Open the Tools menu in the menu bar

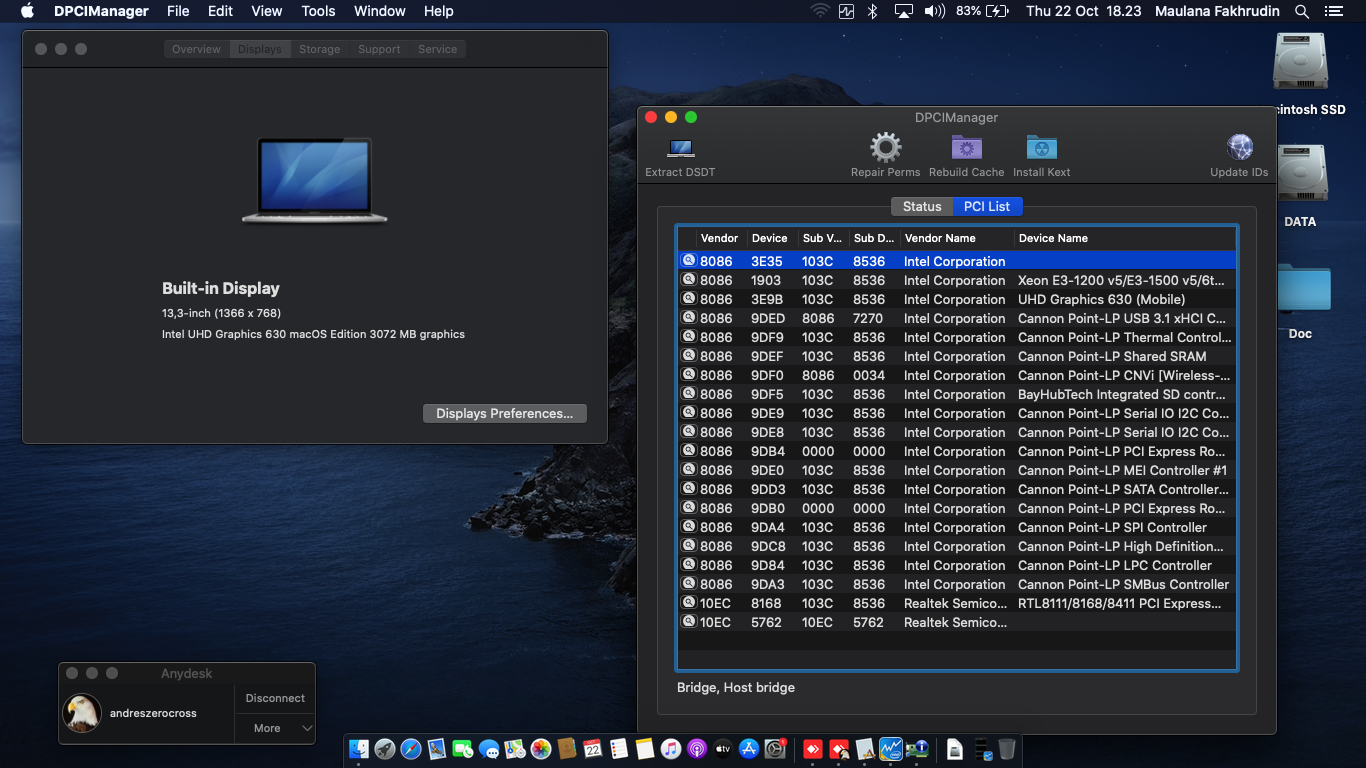[x=318, y=11]
